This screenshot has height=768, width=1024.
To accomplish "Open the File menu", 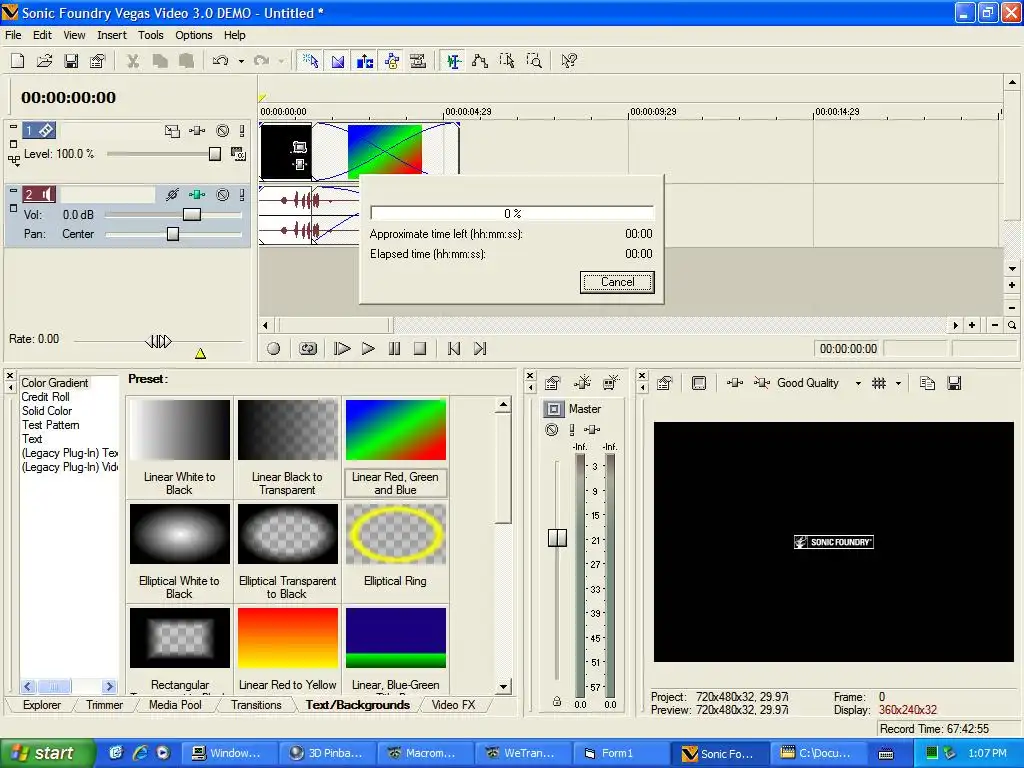I will point(13,35).
